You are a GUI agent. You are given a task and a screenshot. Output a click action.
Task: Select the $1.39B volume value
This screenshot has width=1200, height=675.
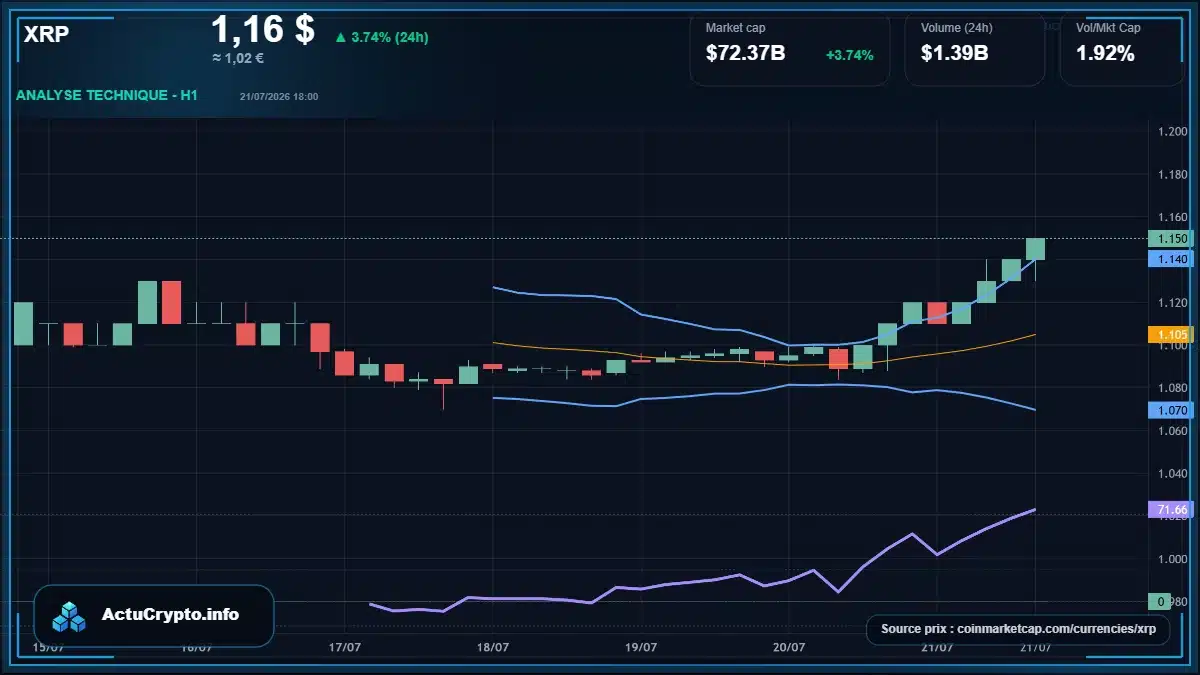[954, 54]
